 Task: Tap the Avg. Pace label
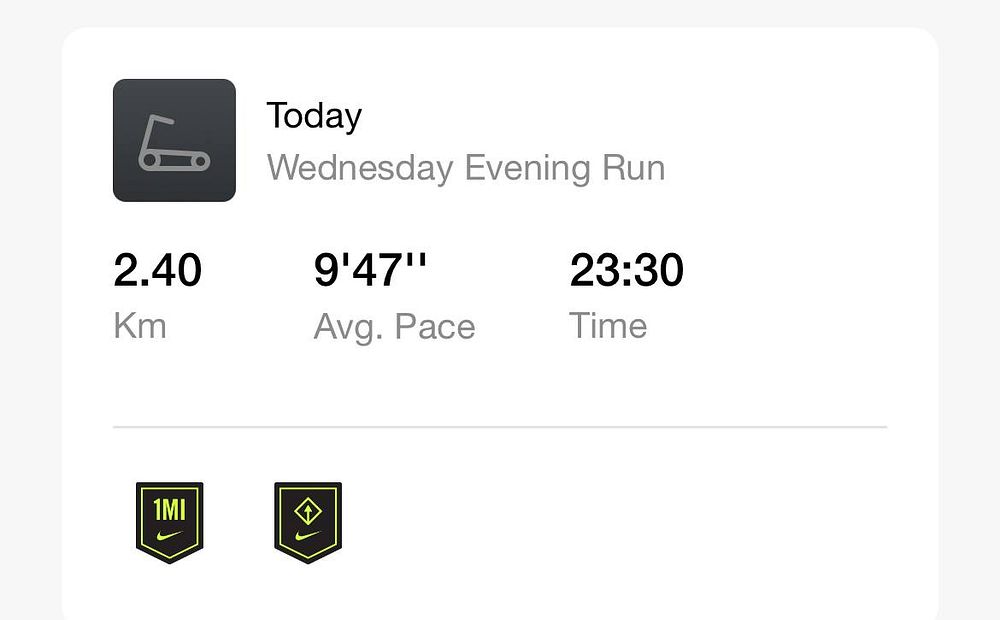pyautogui.click(x=394, y=326)
